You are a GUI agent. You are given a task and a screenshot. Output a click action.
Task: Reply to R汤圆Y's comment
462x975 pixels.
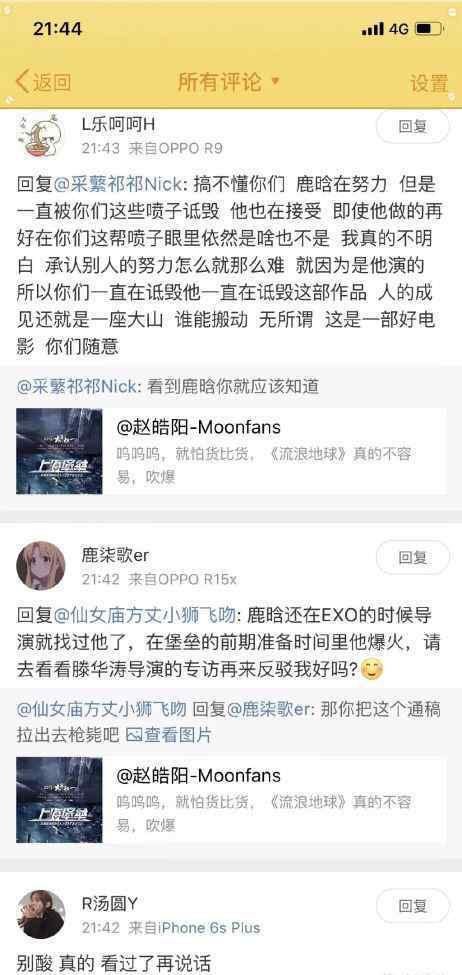click(x=413, y=905)
